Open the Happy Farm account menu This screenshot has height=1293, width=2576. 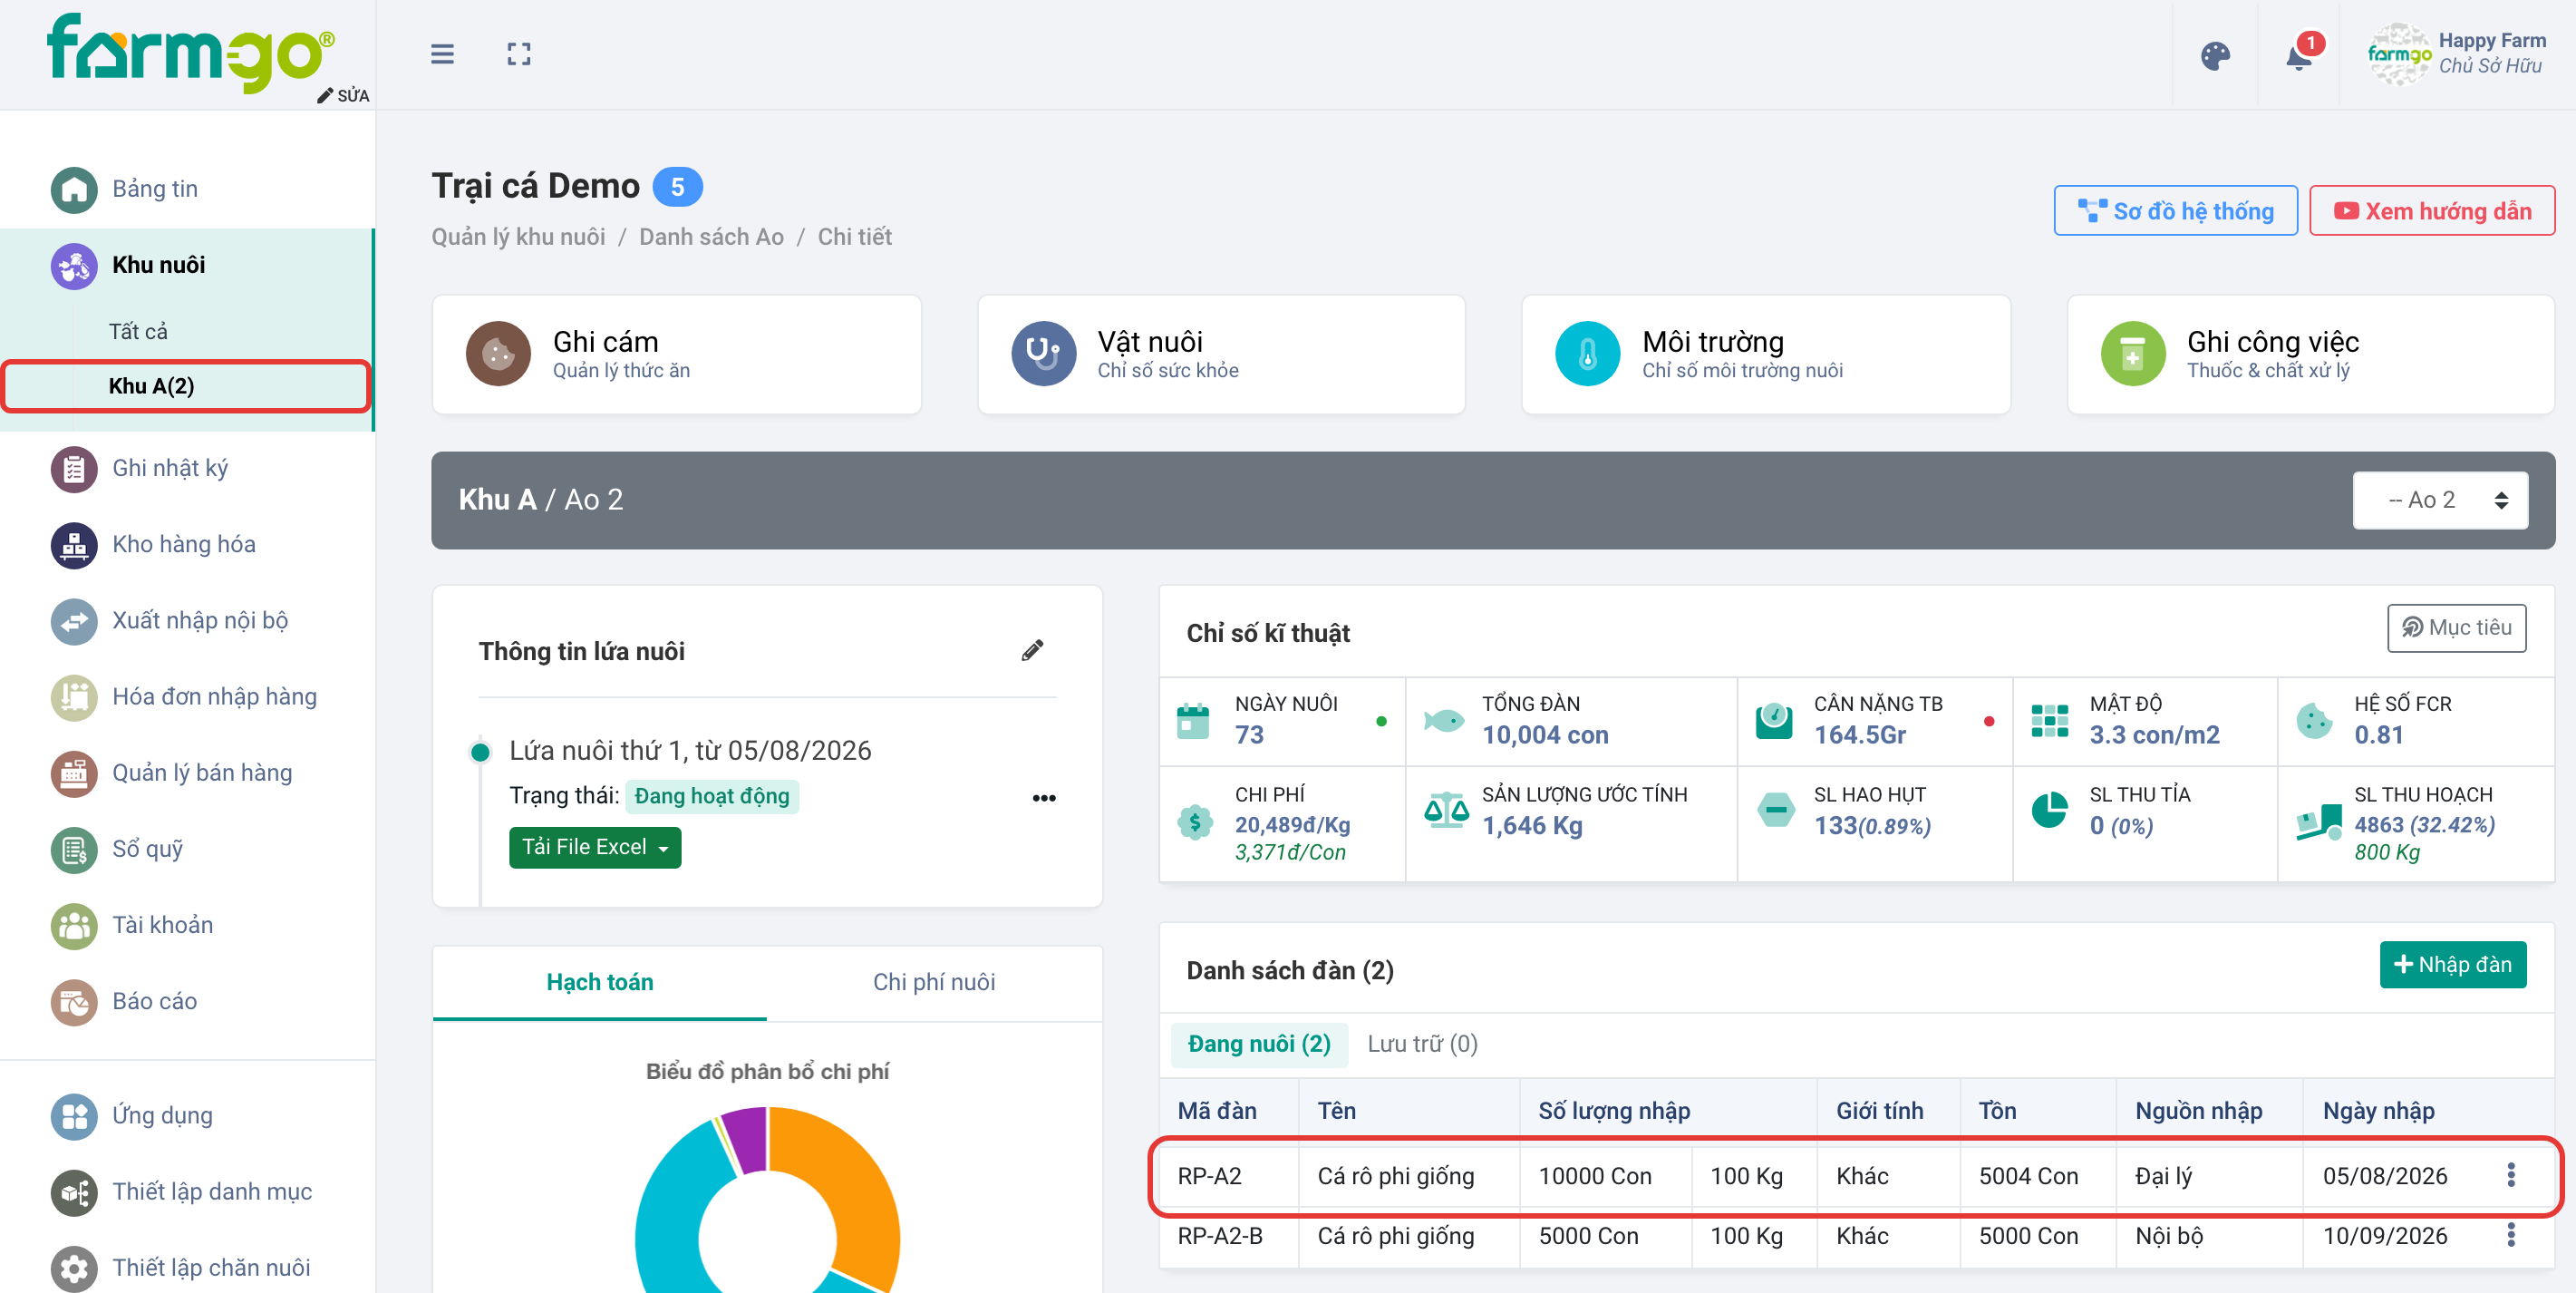point(2455,54)
